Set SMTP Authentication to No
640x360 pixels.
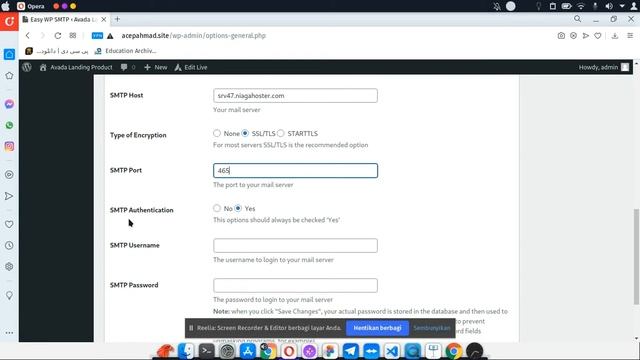(217, 208)
